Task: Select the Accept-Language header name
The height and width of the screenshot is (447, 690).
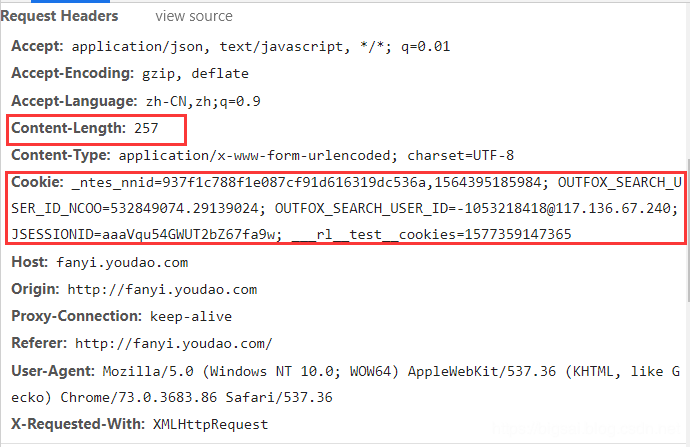Action: point(73,101)
